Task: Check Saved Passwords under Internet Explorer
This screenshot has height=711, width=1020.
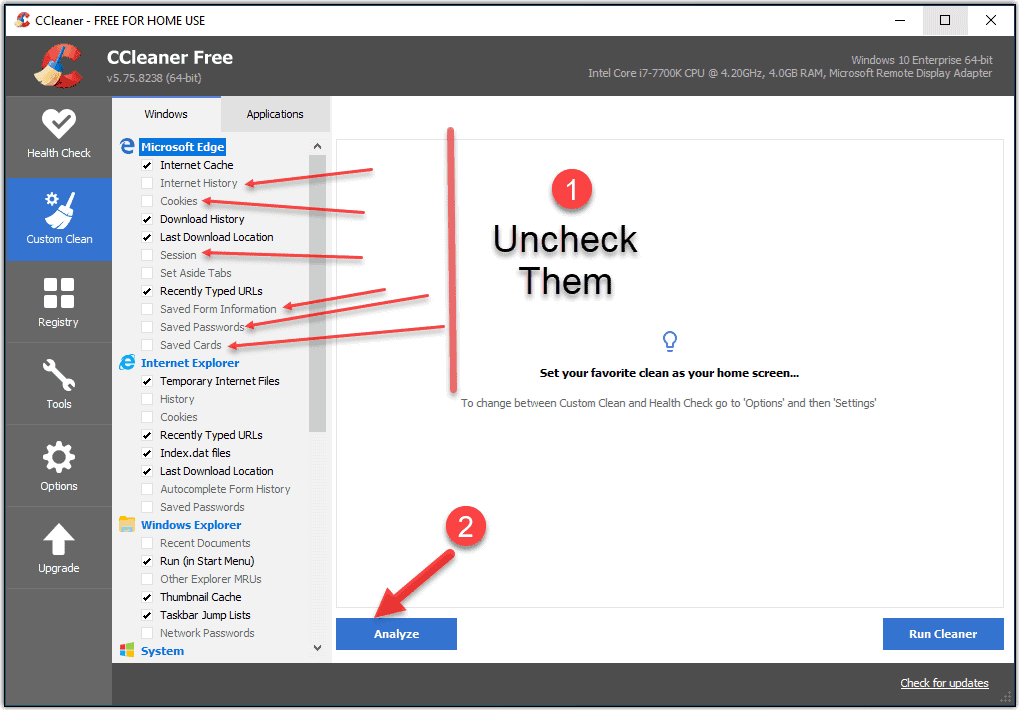Action: pyautogui.click(x=146, y=506)
